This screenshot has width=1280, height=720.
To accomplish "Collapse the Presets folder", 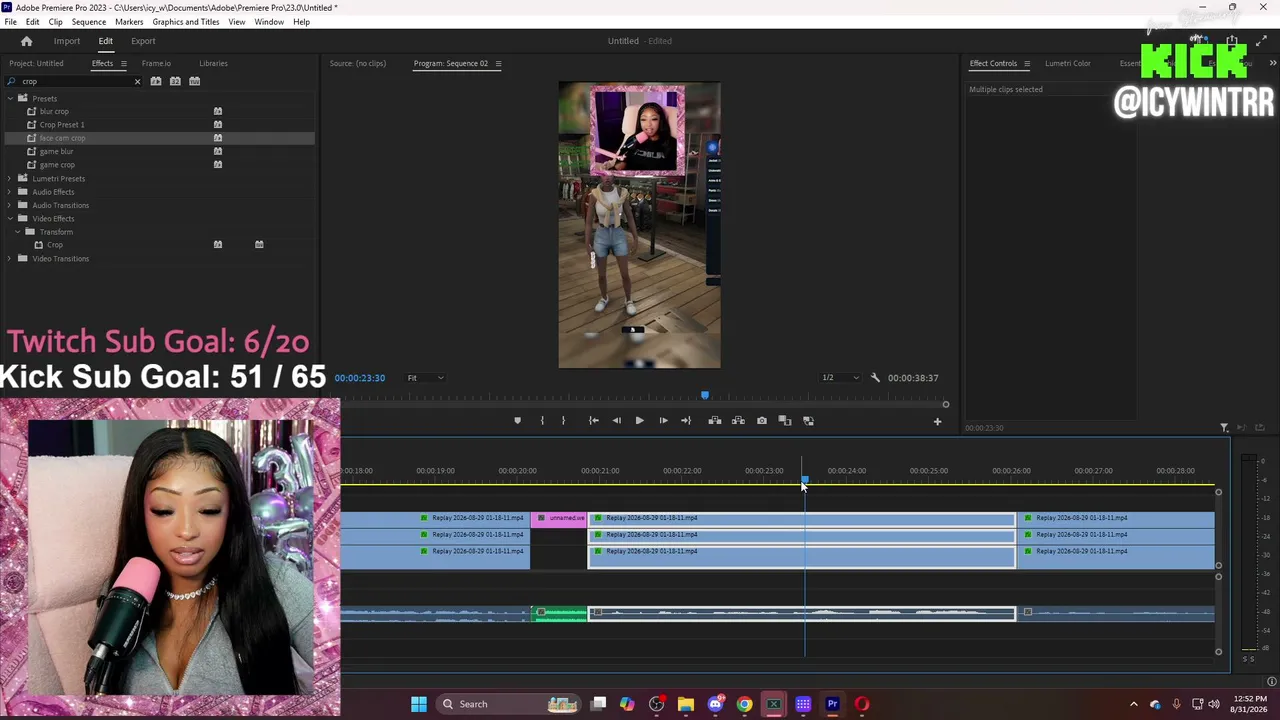I will point(10,98).
